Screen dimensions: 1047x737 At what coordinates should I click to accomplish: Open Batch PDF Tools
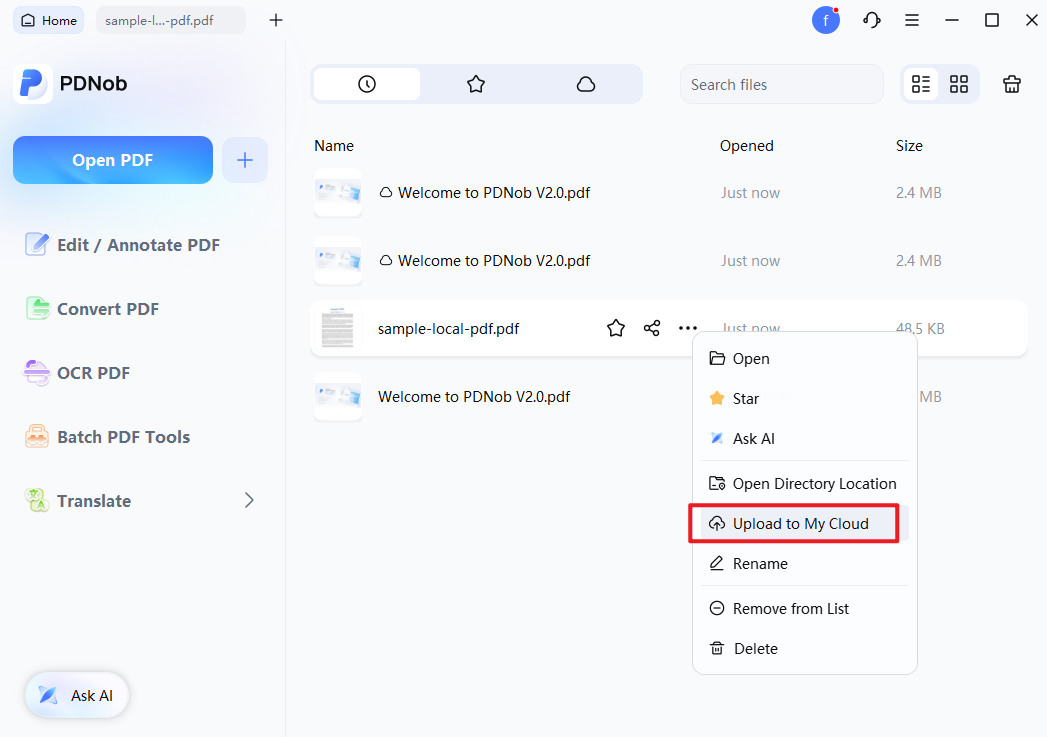coord(108,437)
